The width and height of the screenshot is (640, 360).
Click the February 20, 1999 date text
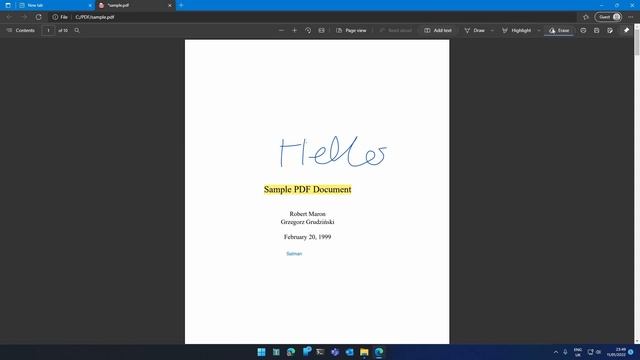click(307, 237)
